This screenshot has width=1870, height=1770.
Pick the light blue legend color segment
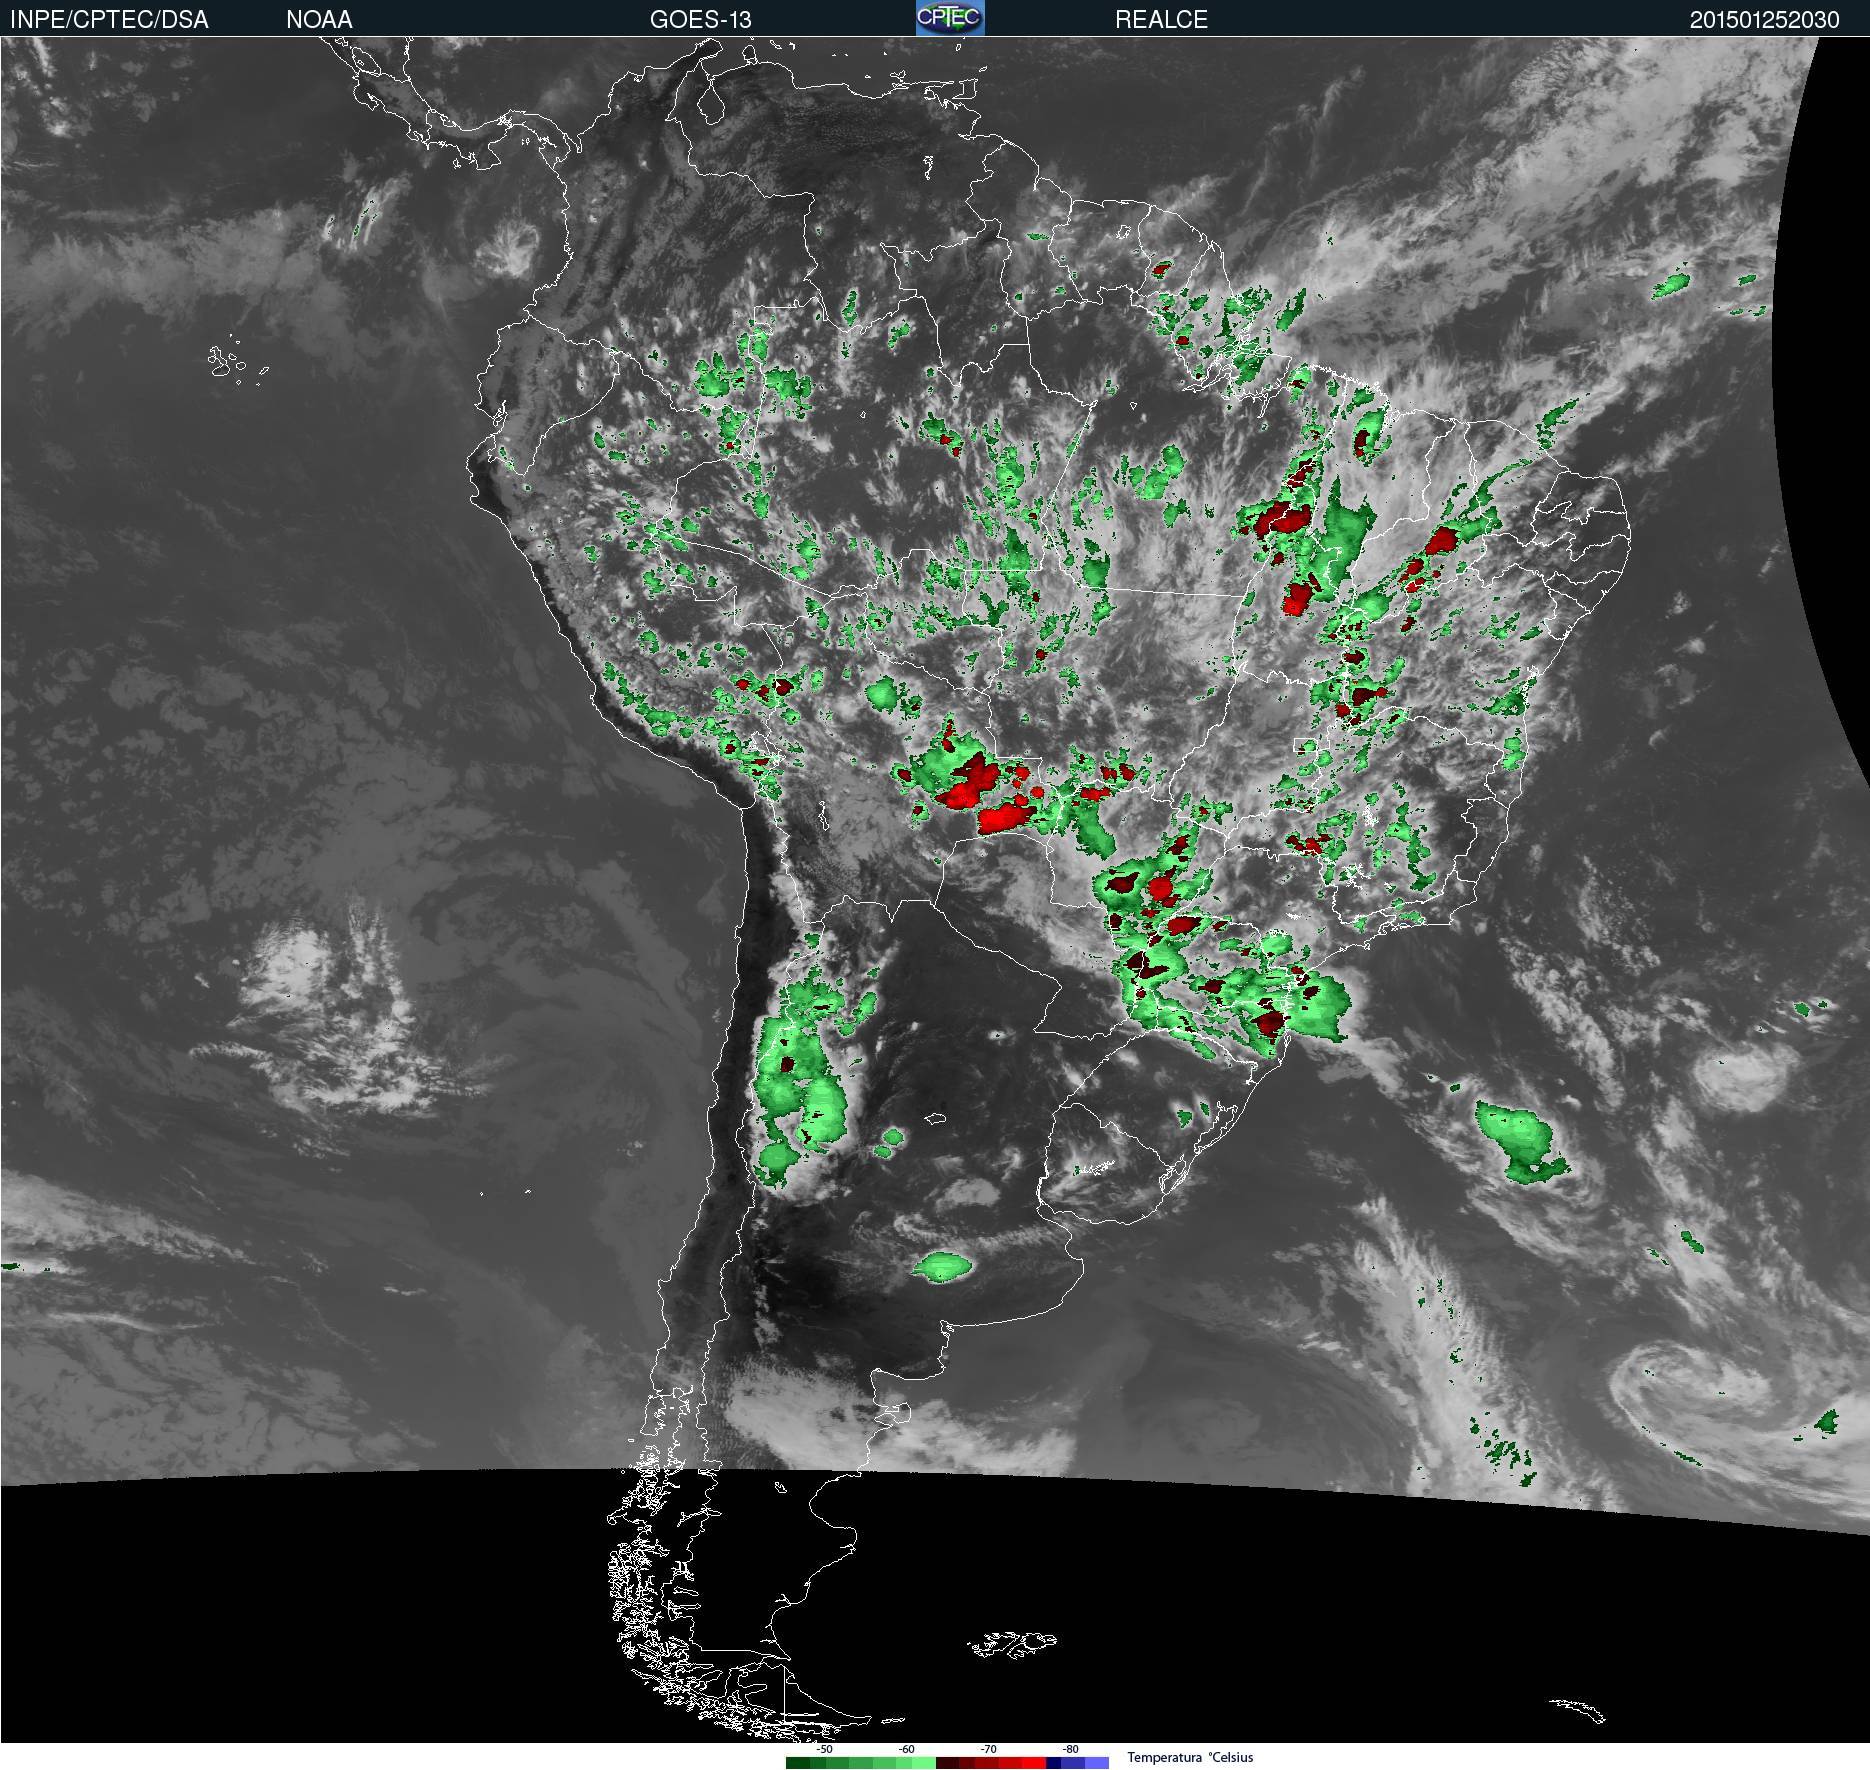point(1097,1763)
